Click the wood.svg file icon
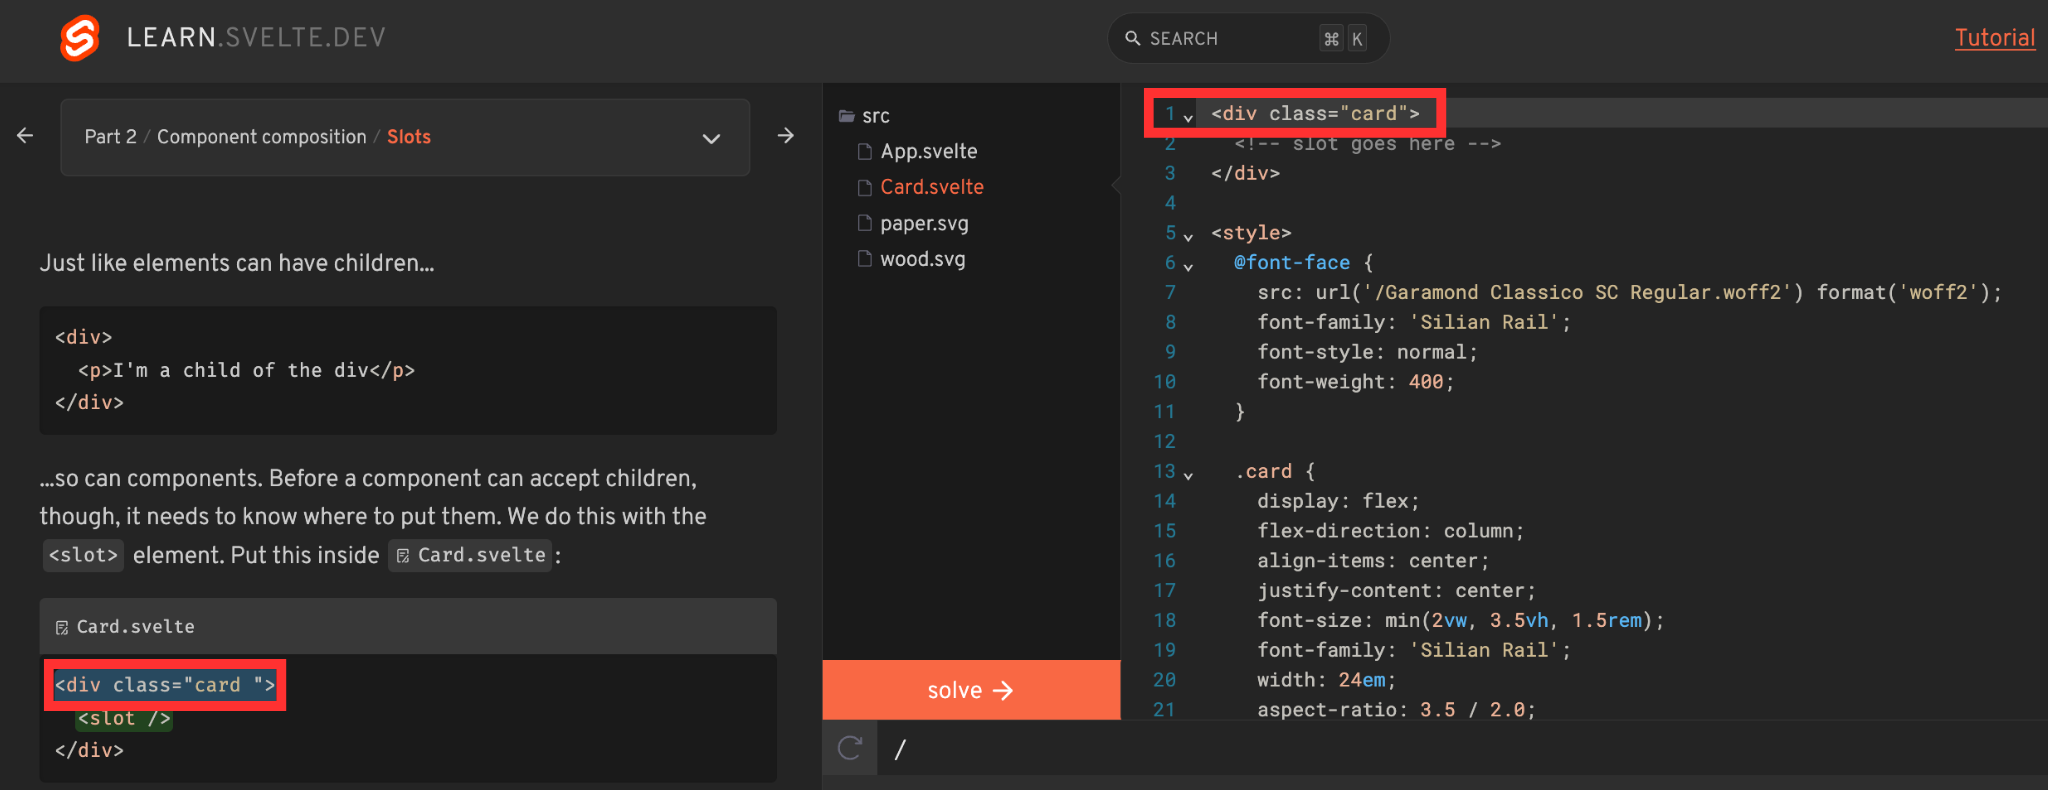 865,259
